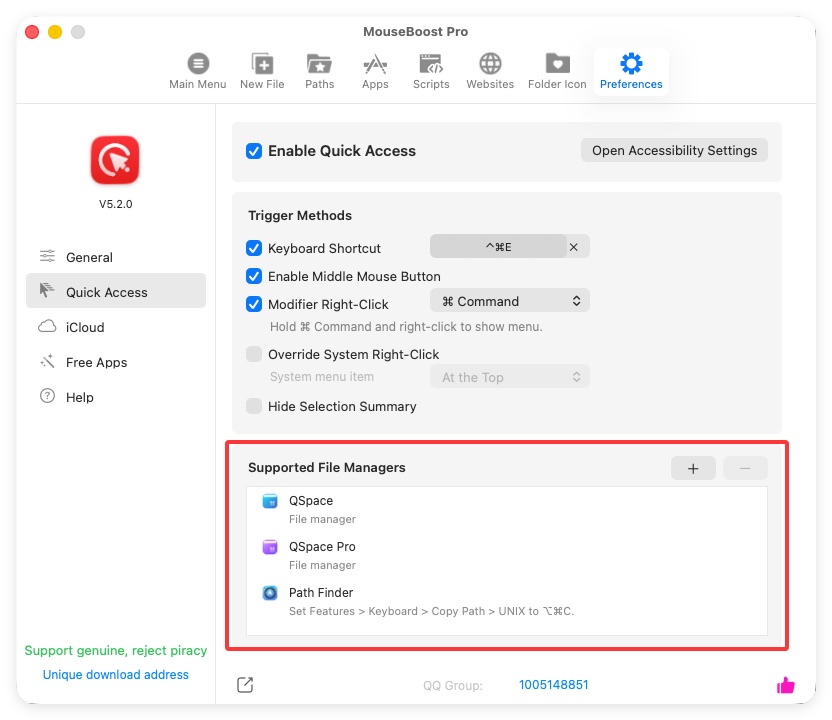Enable Override System Right-Click checkbox
This screenshot has width=832, height=720.
(x=254, y=354)
